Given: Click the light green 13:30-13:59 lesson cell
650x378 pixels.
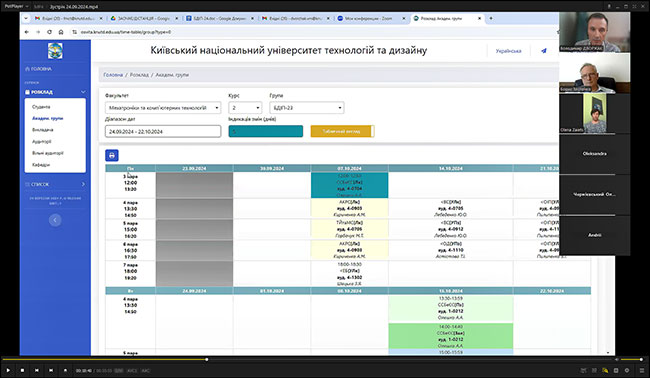Looking at the screenshot, I should pyautogui.click(x=451, y=308).
